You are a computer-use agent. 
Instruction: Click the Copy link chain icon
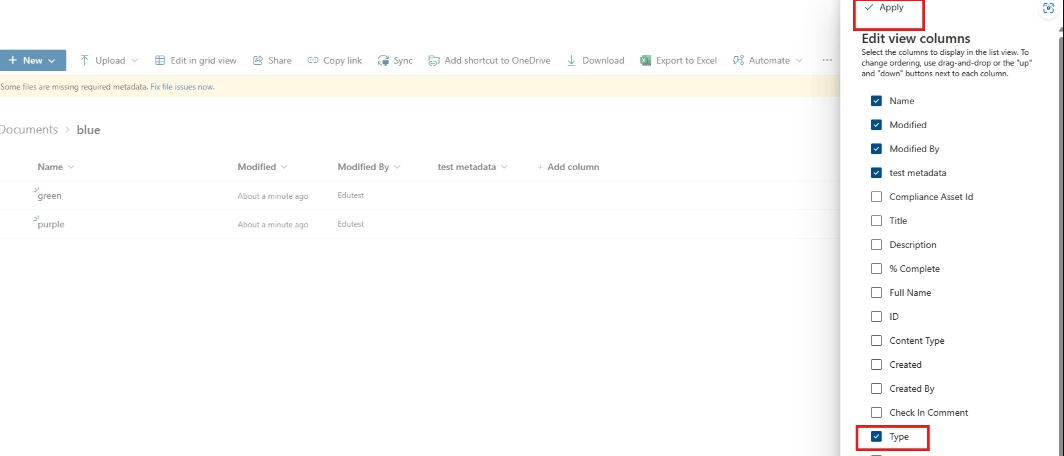pos(313,60)
